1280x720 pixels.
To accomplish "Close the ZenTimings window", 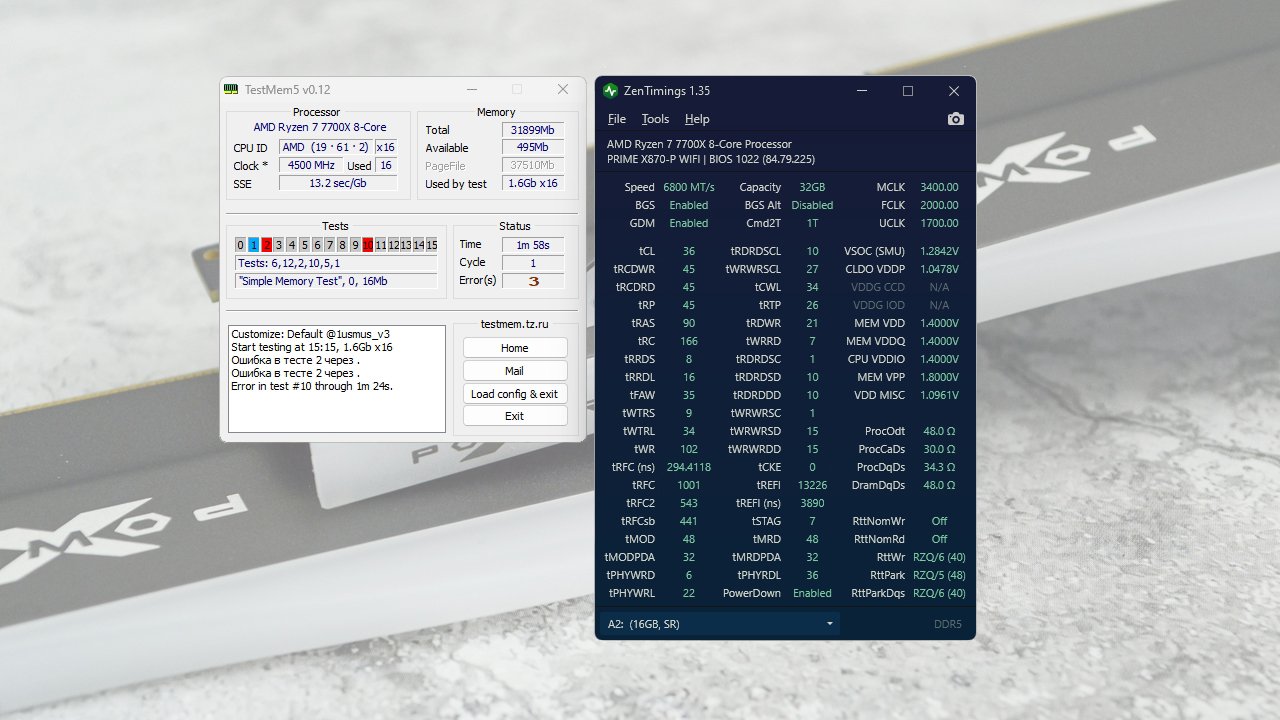I will click(953, 91).
